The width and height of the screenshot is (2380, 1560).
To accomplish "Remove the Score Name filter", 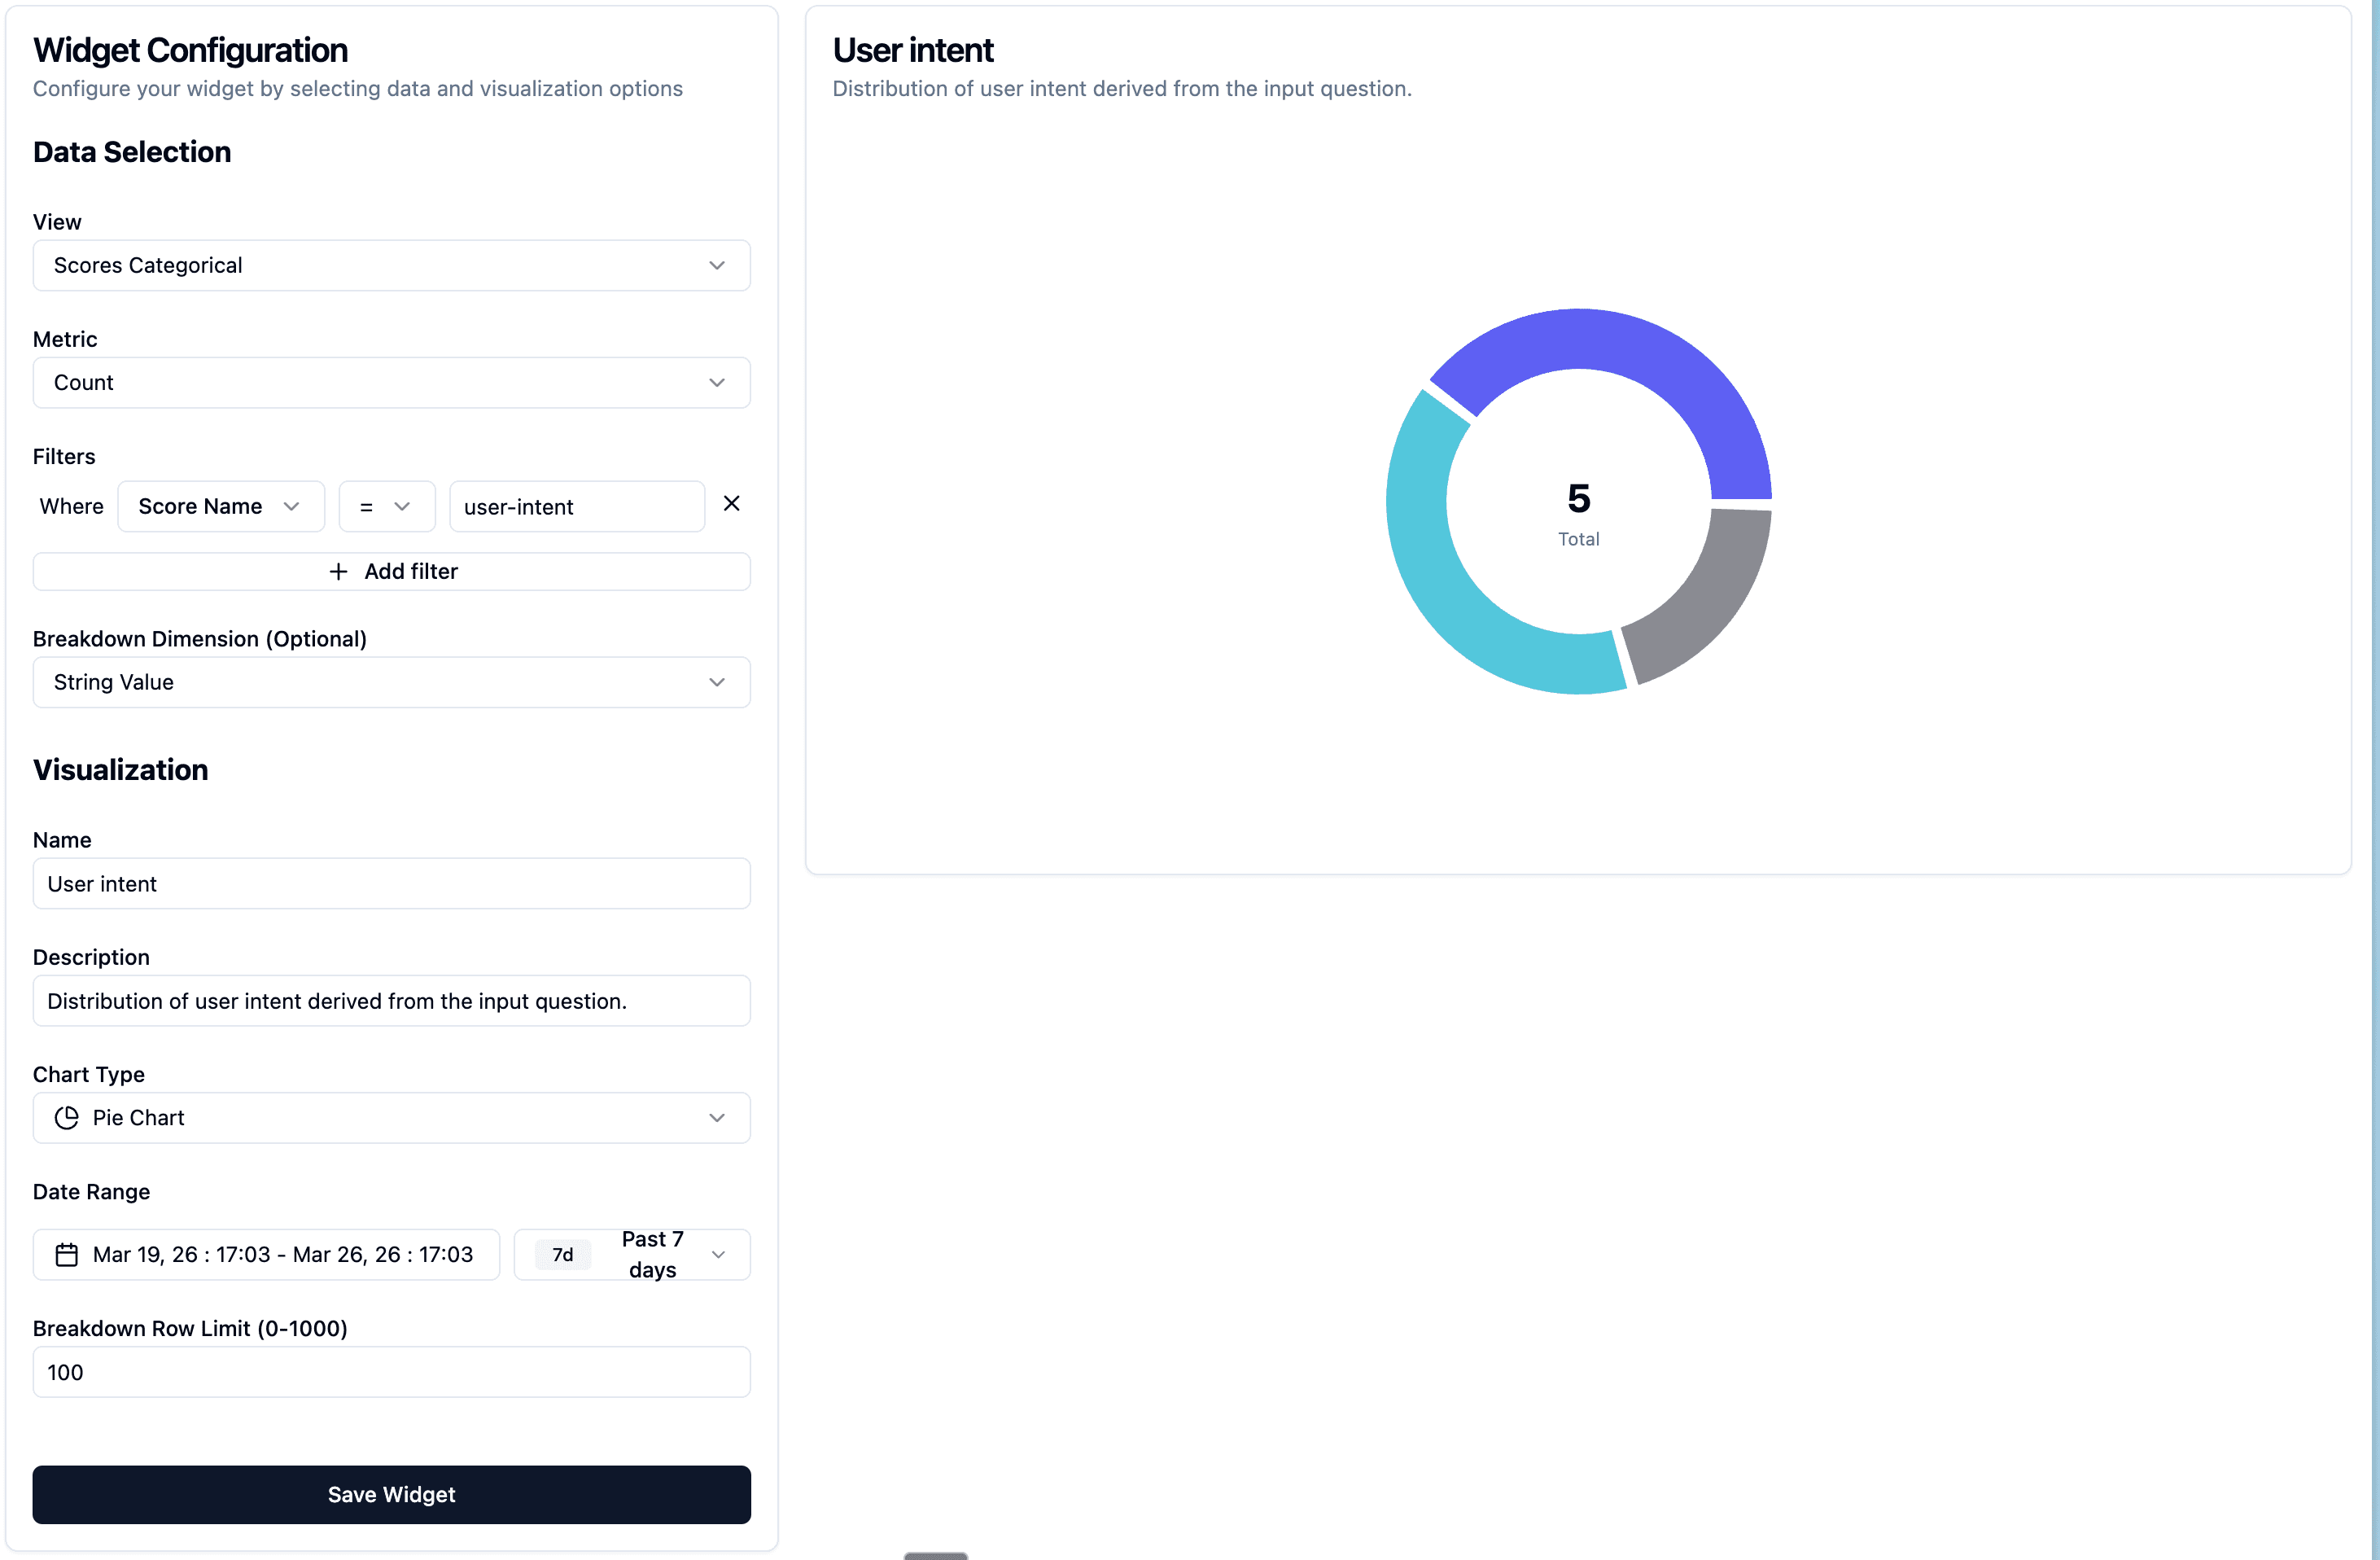I will (731, 504).
